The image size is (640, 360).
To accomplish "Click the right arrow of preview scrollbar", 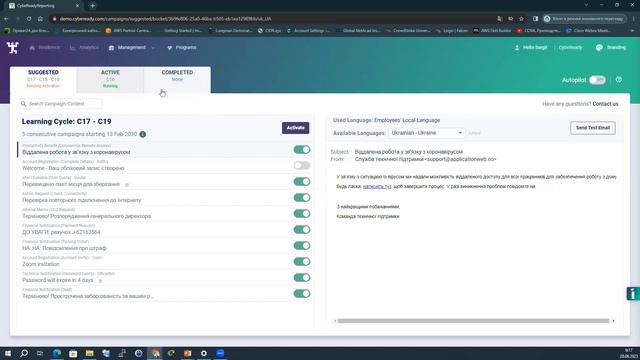I will pyautogui.click(x=613, y=321).
